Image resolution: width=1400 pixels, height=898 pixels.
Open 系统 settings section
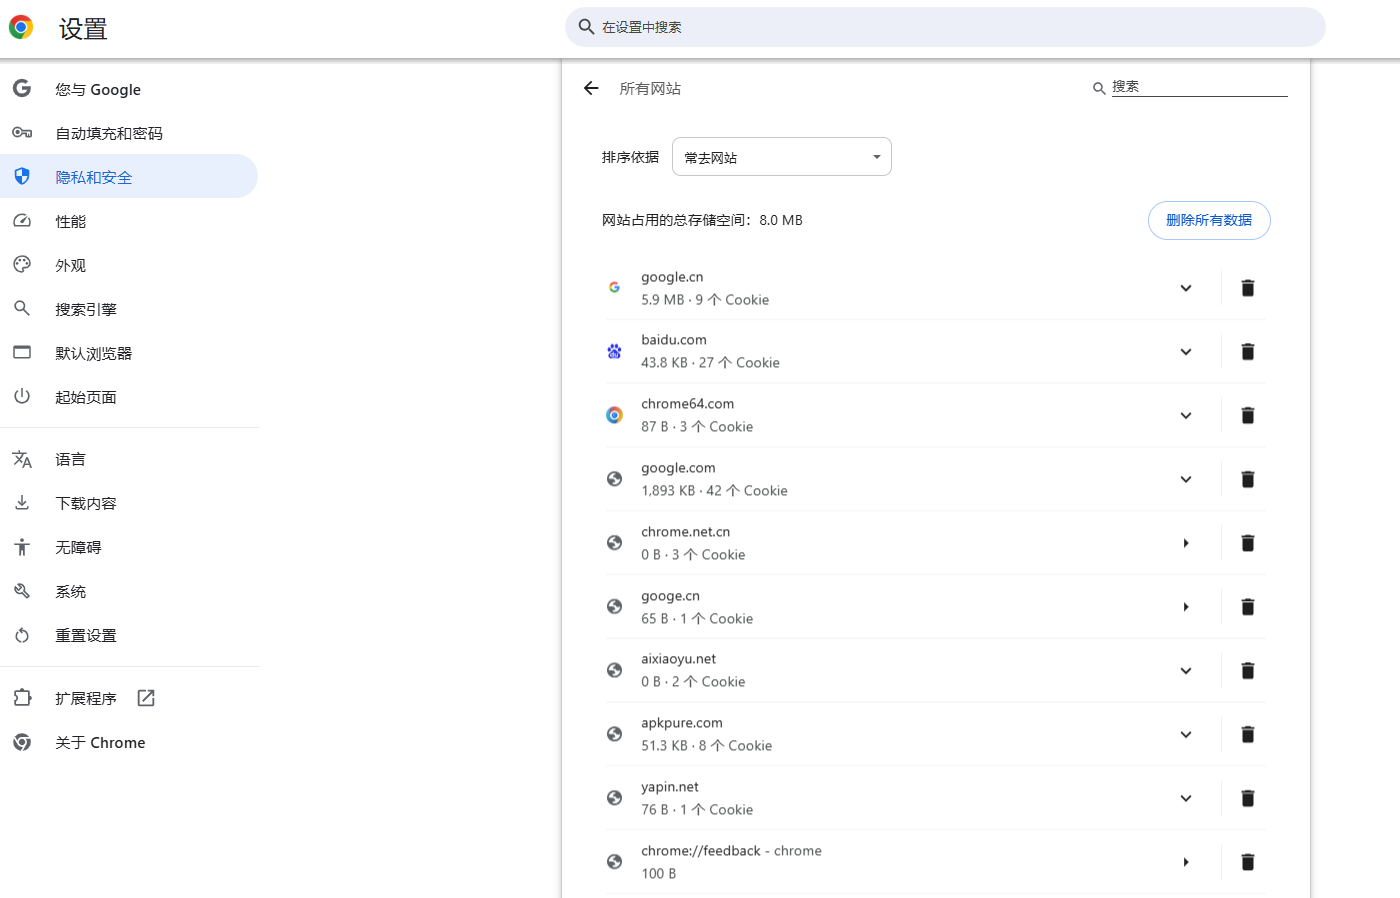coord(129,591)
